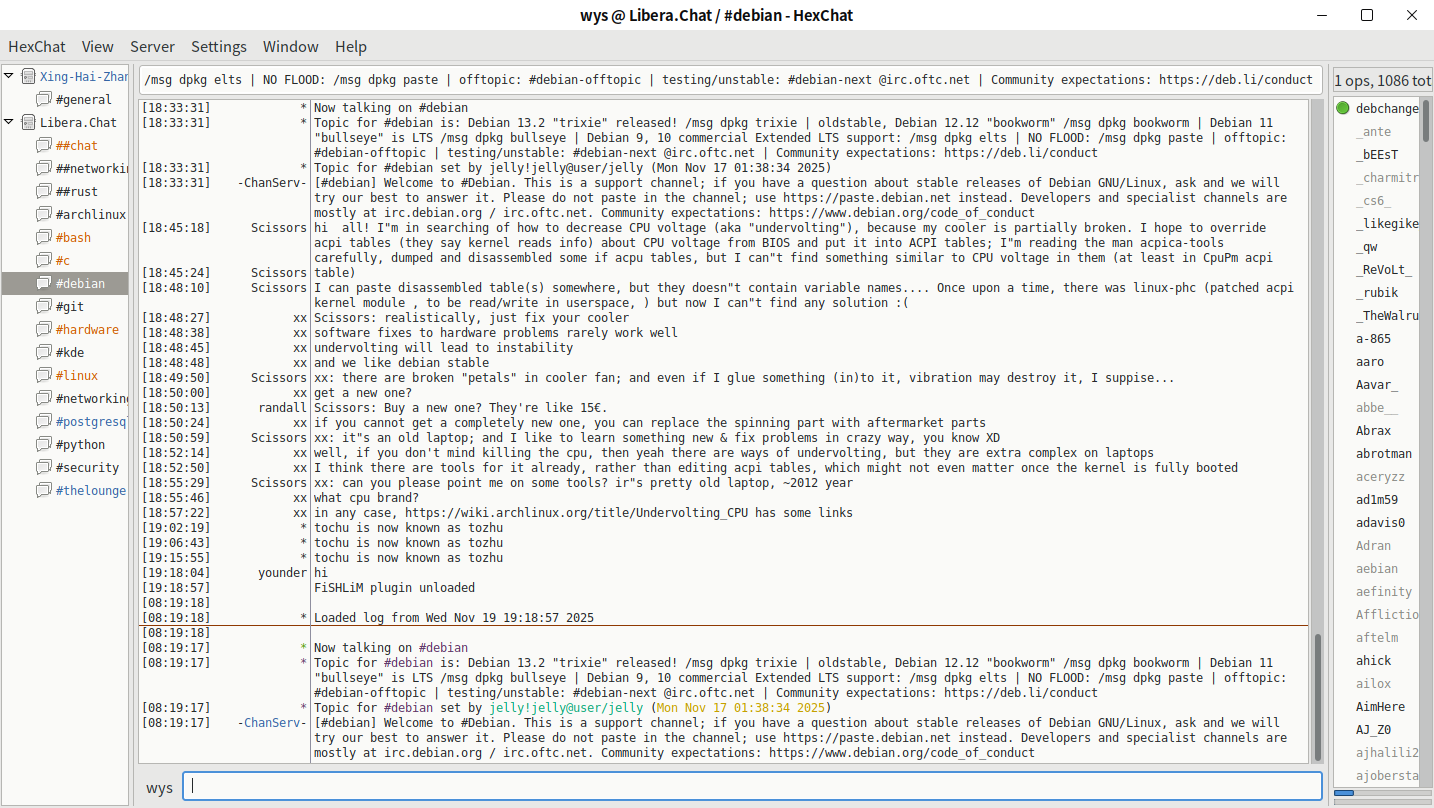Click the channel icon next to #kde
Image resolution: width=1434 pixels, height=808 pixels.
tap(43, 353)
